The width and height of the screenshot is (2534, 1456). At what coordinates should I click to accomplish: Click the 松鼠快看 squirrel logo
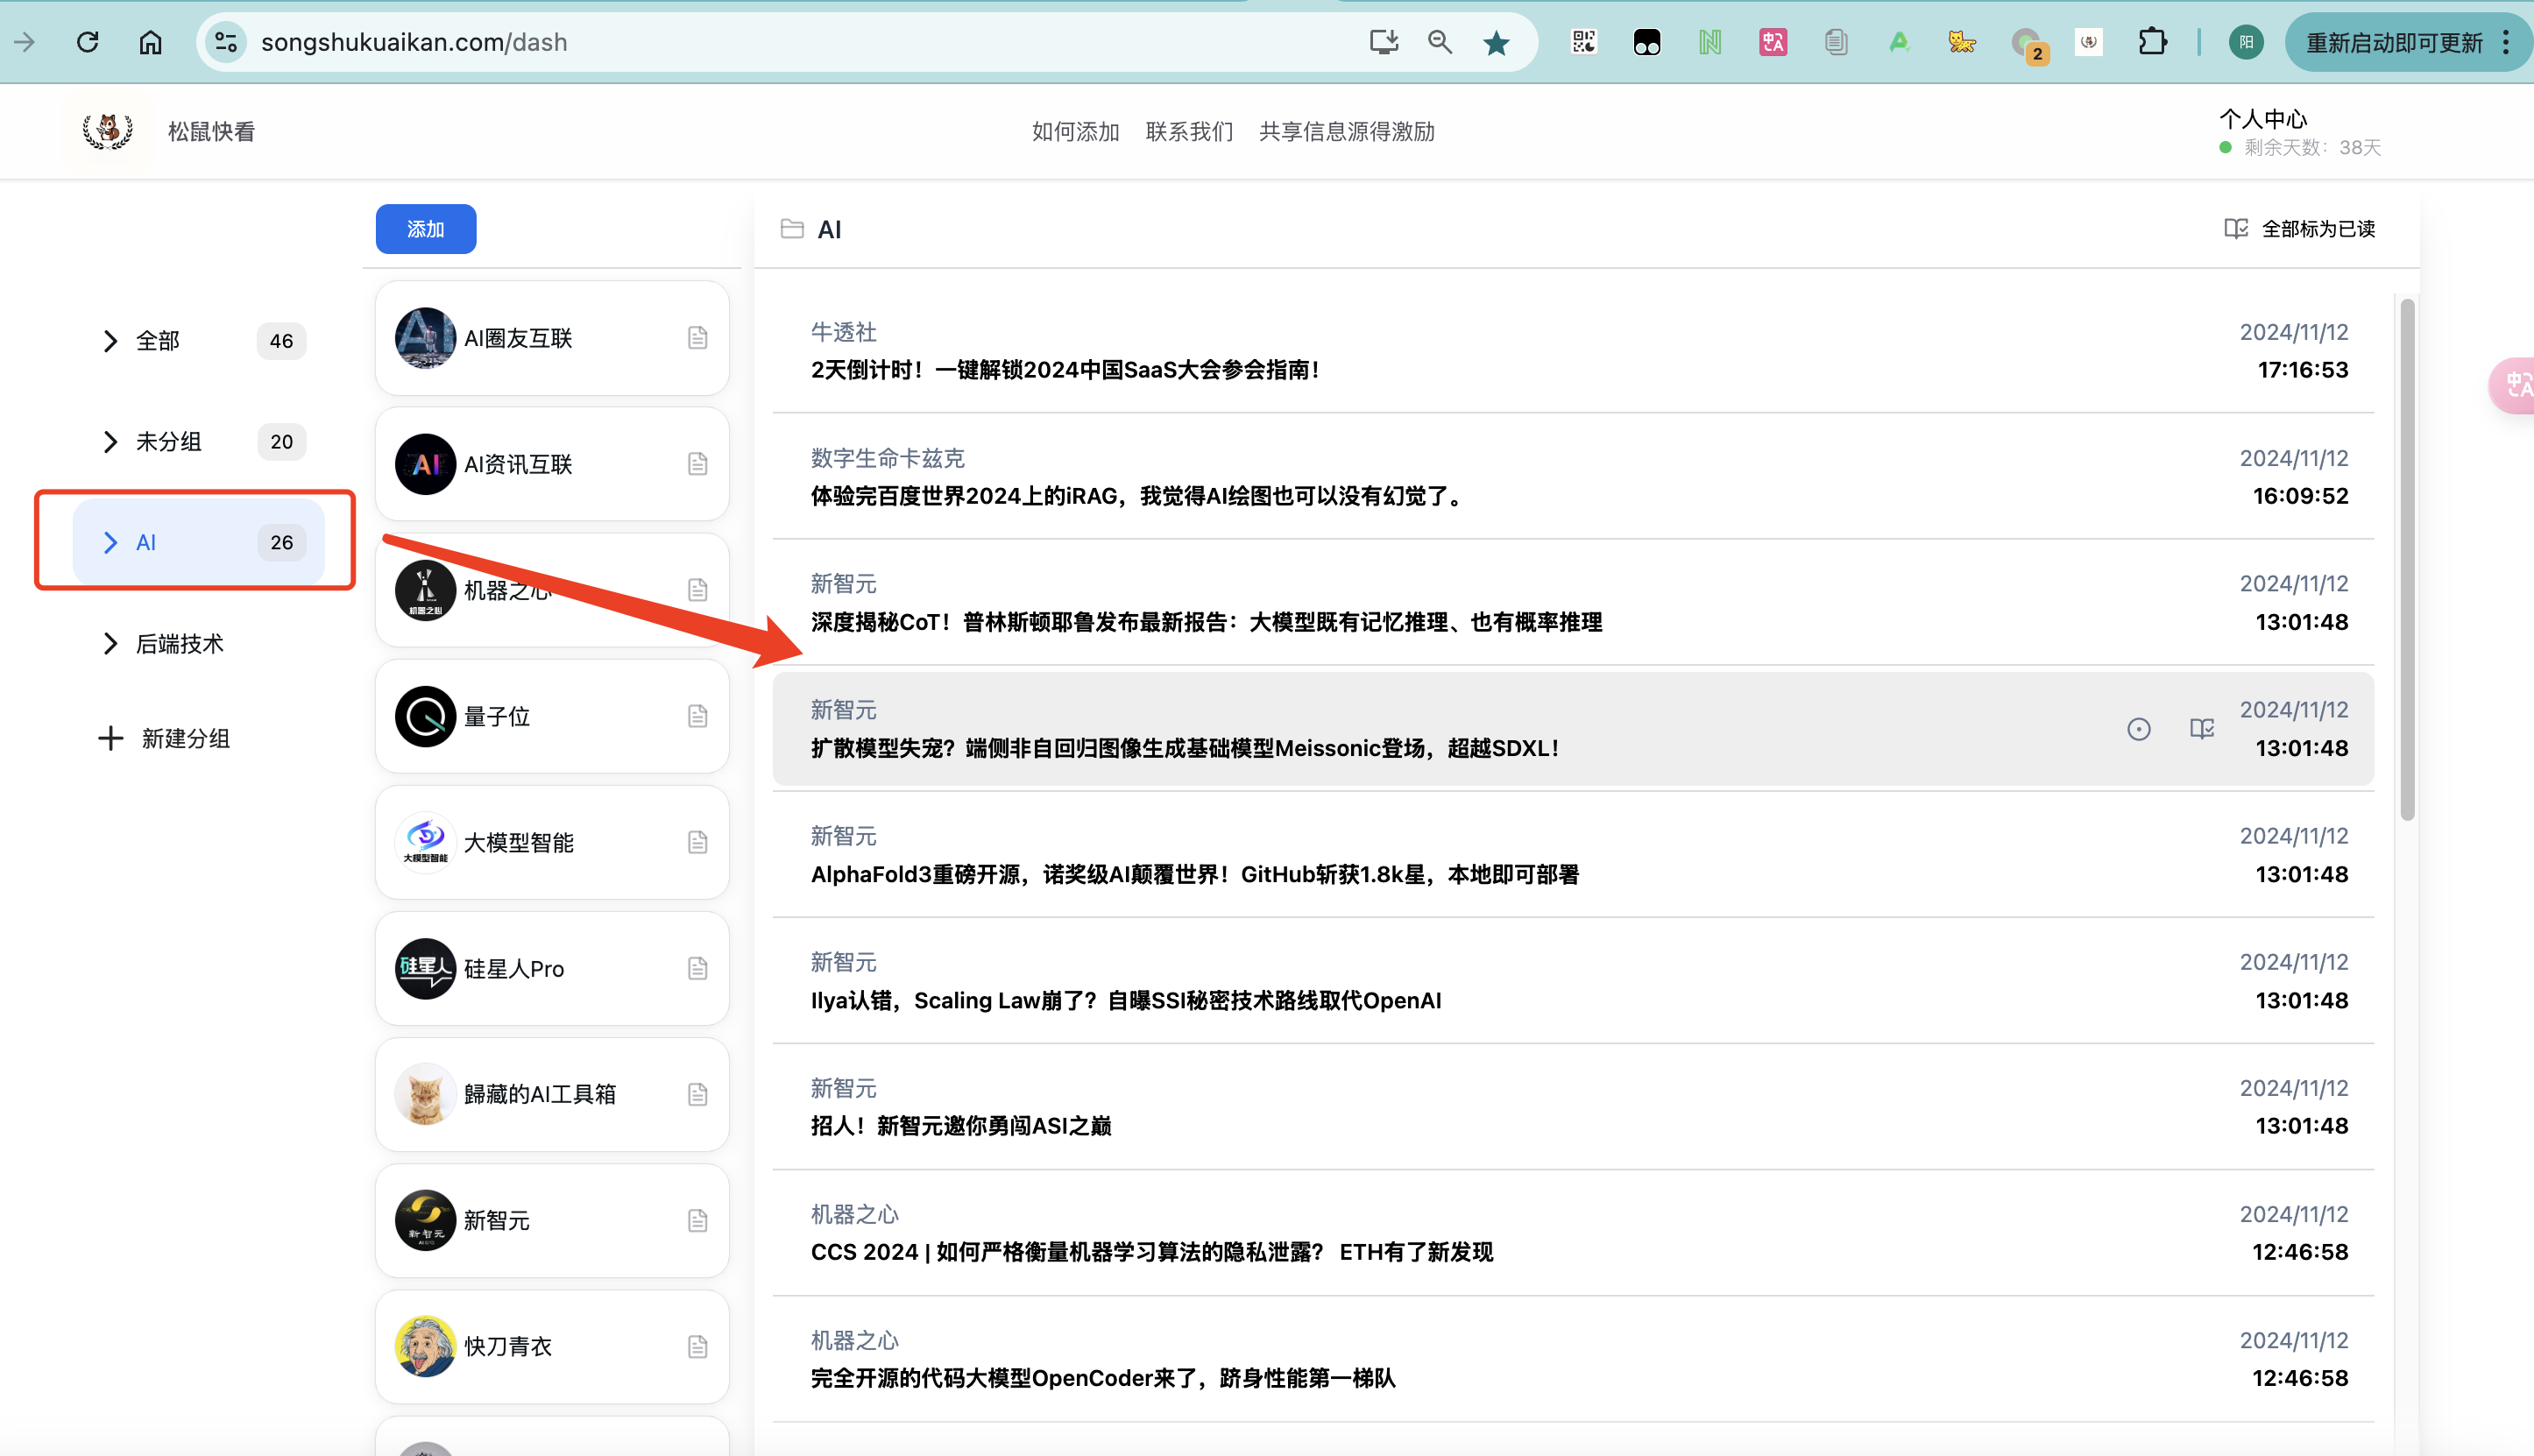click(x=108, y=131)
